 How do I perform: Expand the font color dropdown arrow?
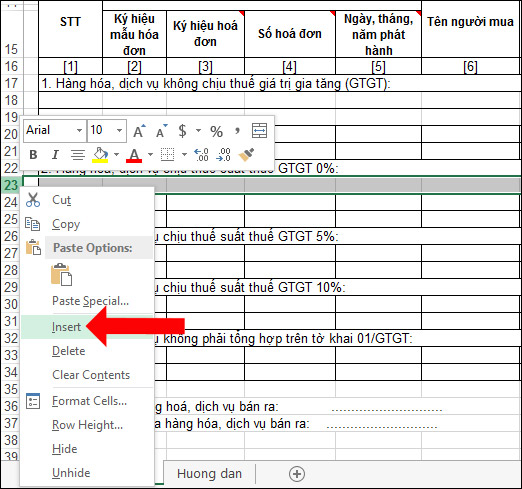pyautogui.click(x=150, y=154)
